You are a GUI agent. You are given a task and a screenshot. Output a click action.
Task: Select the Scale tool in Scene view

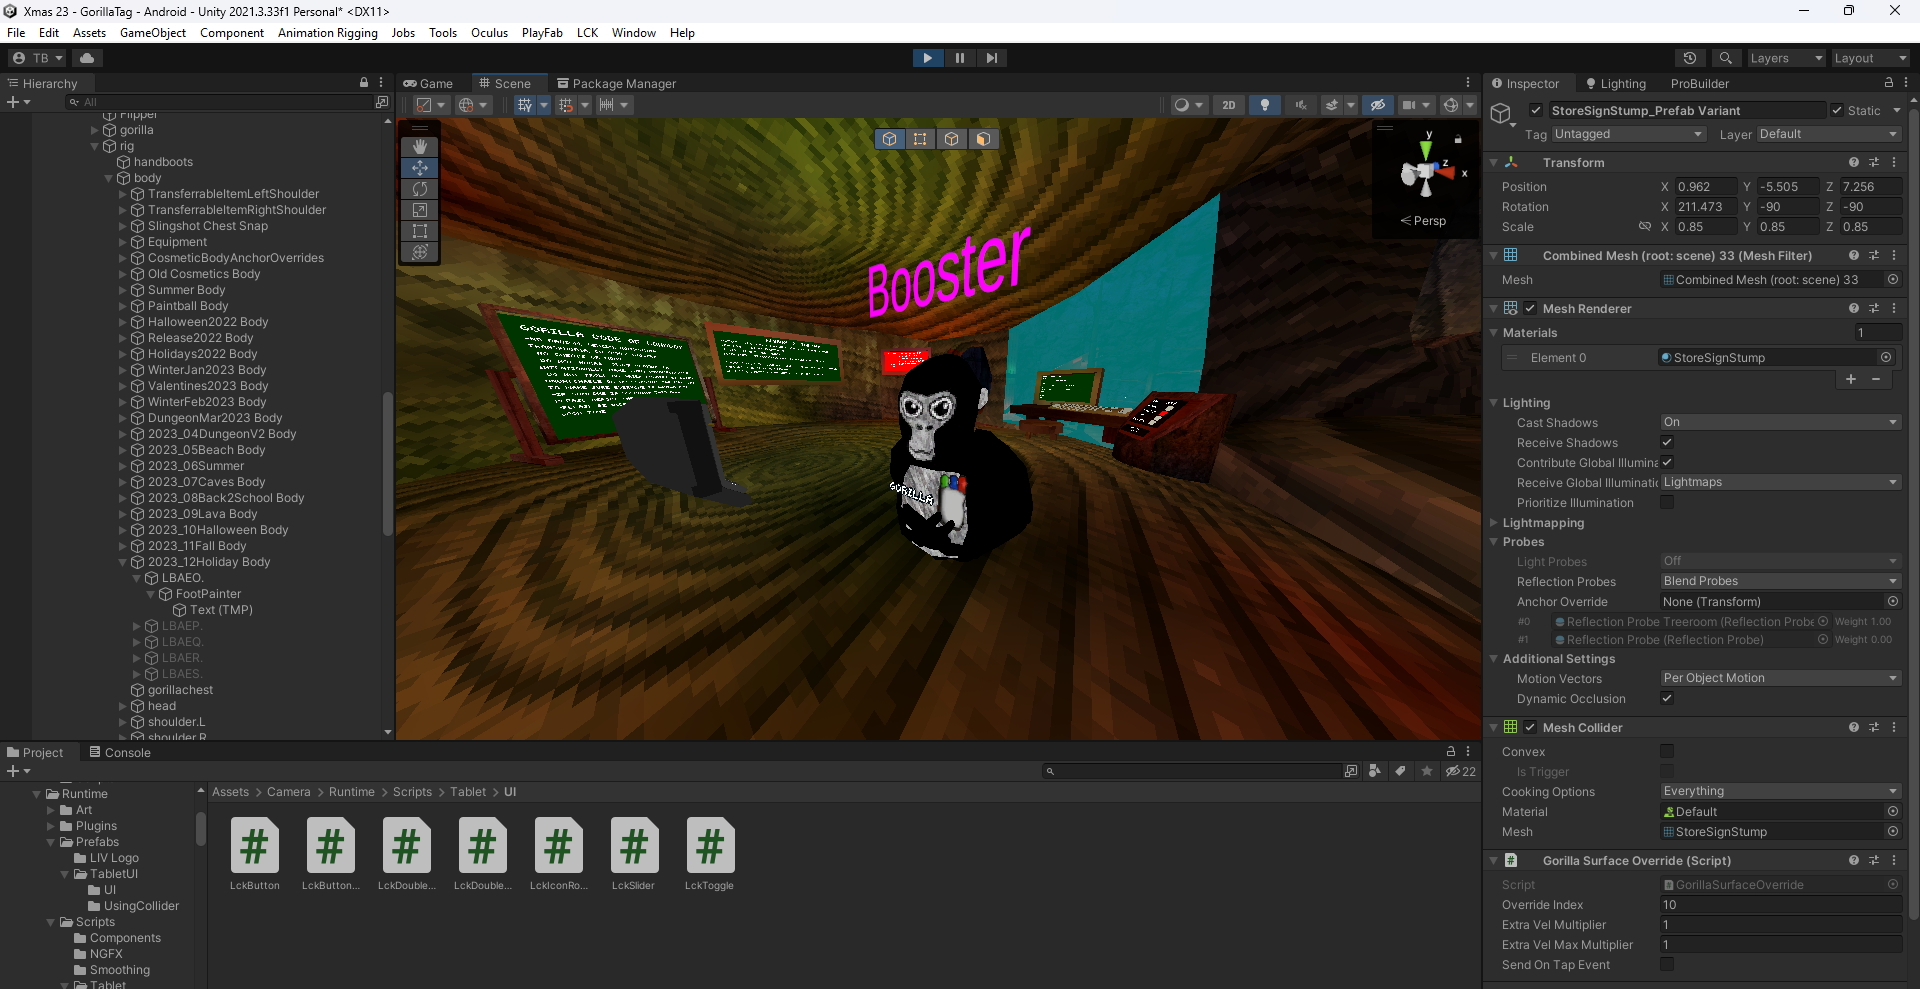point(420,210)
